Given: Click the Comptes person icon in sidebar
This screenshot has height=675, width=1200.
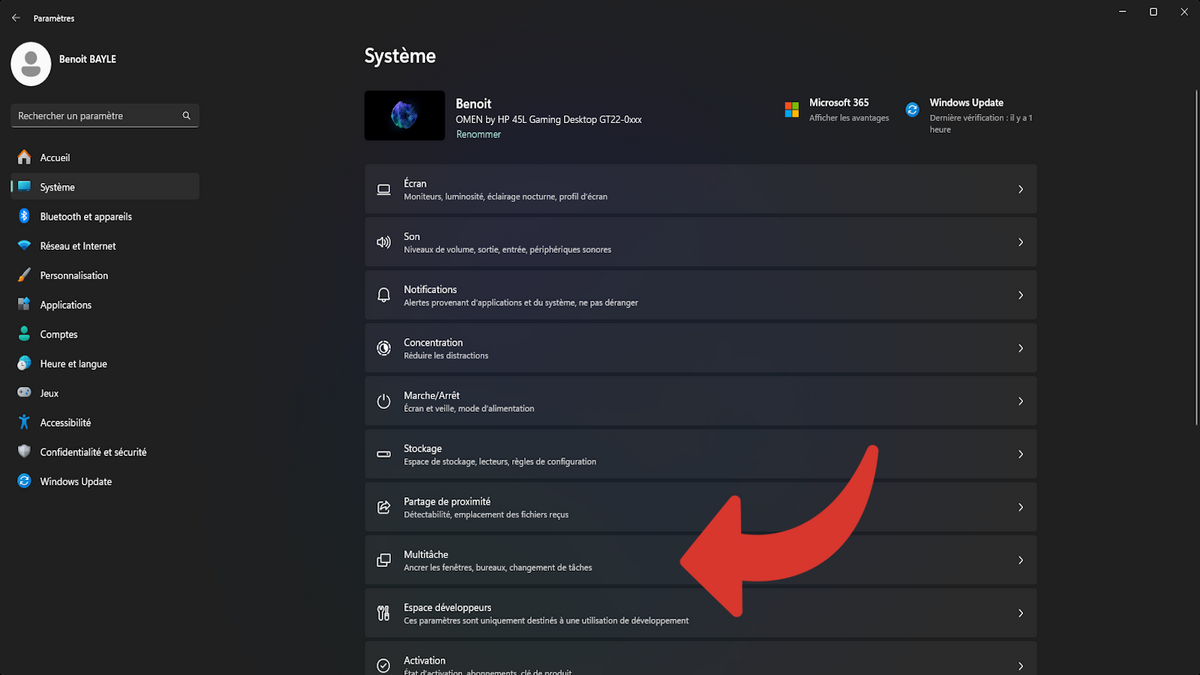Looking at the screenshot, I should [24, 335].
